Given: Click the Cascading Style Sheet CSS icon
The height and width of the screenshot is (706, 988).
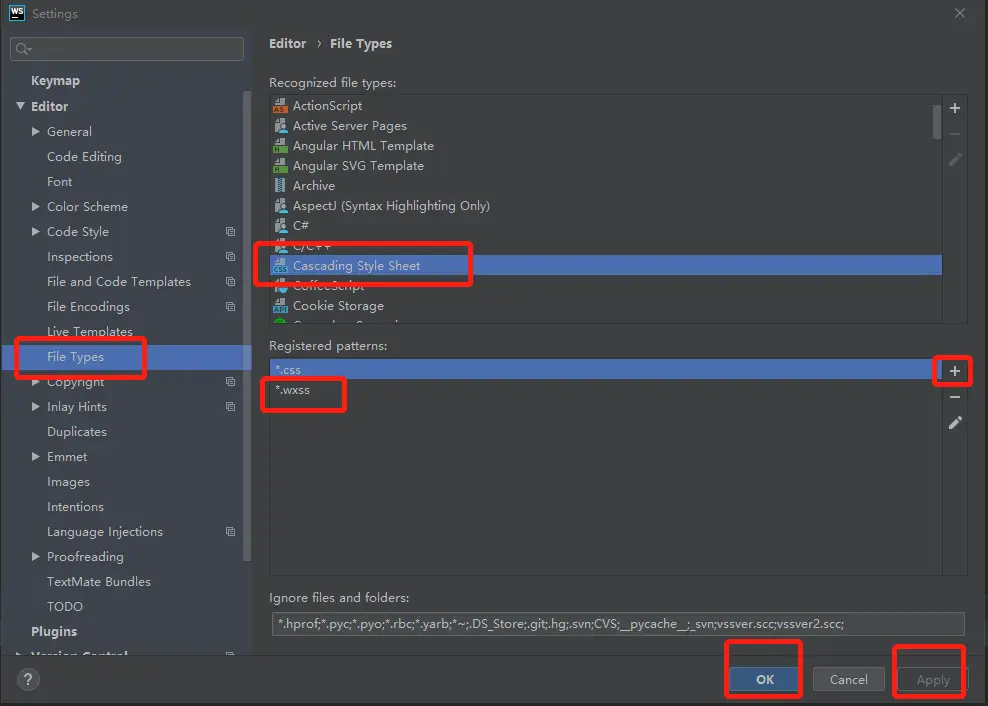Looking at the screenshot, I should click(280, 266).
